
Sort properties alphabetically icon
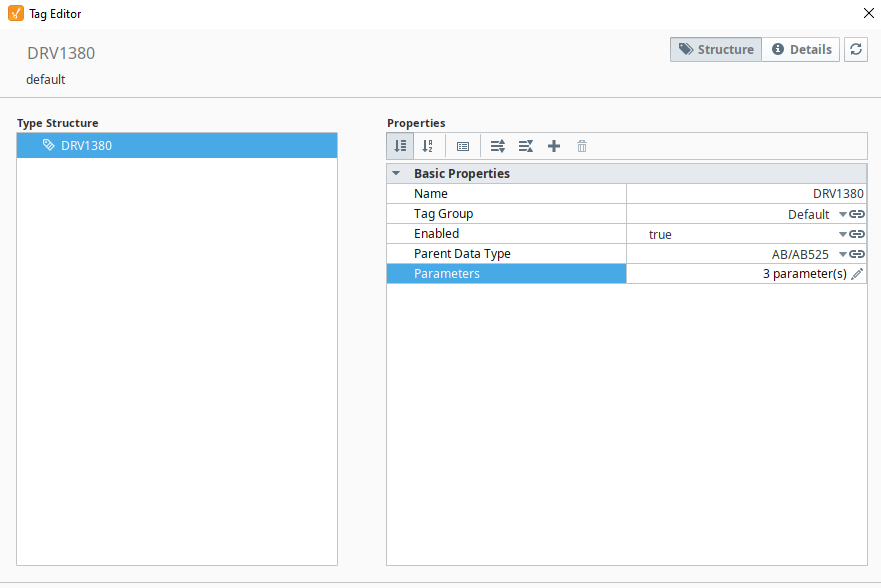(428, 146)
